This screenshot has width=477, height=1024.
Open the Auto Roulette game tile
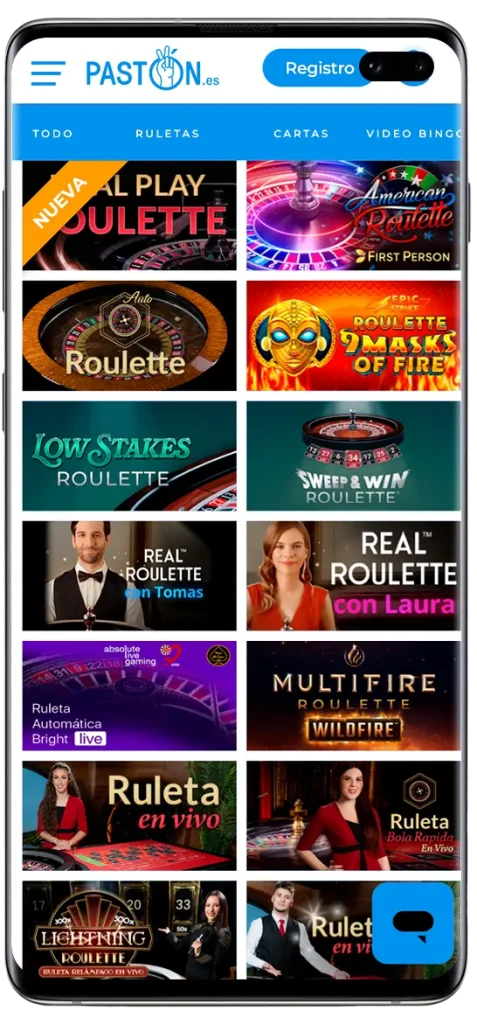(129, 336)
